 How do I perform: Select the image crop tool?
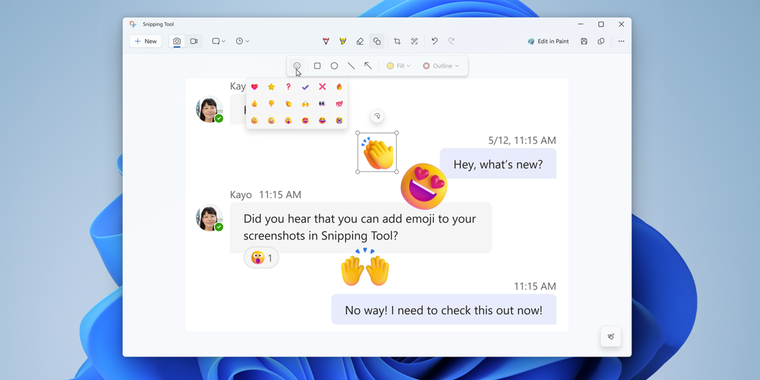coord(397,42)
